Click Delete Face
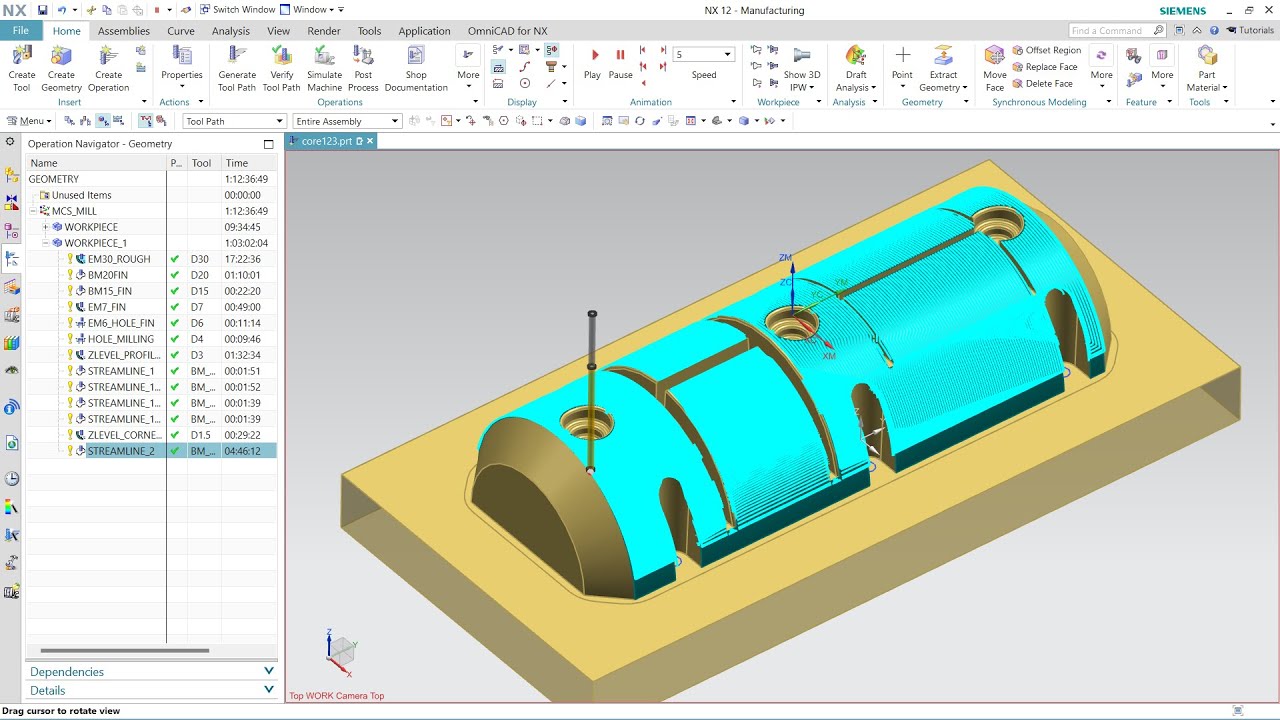 point(1042,84)
